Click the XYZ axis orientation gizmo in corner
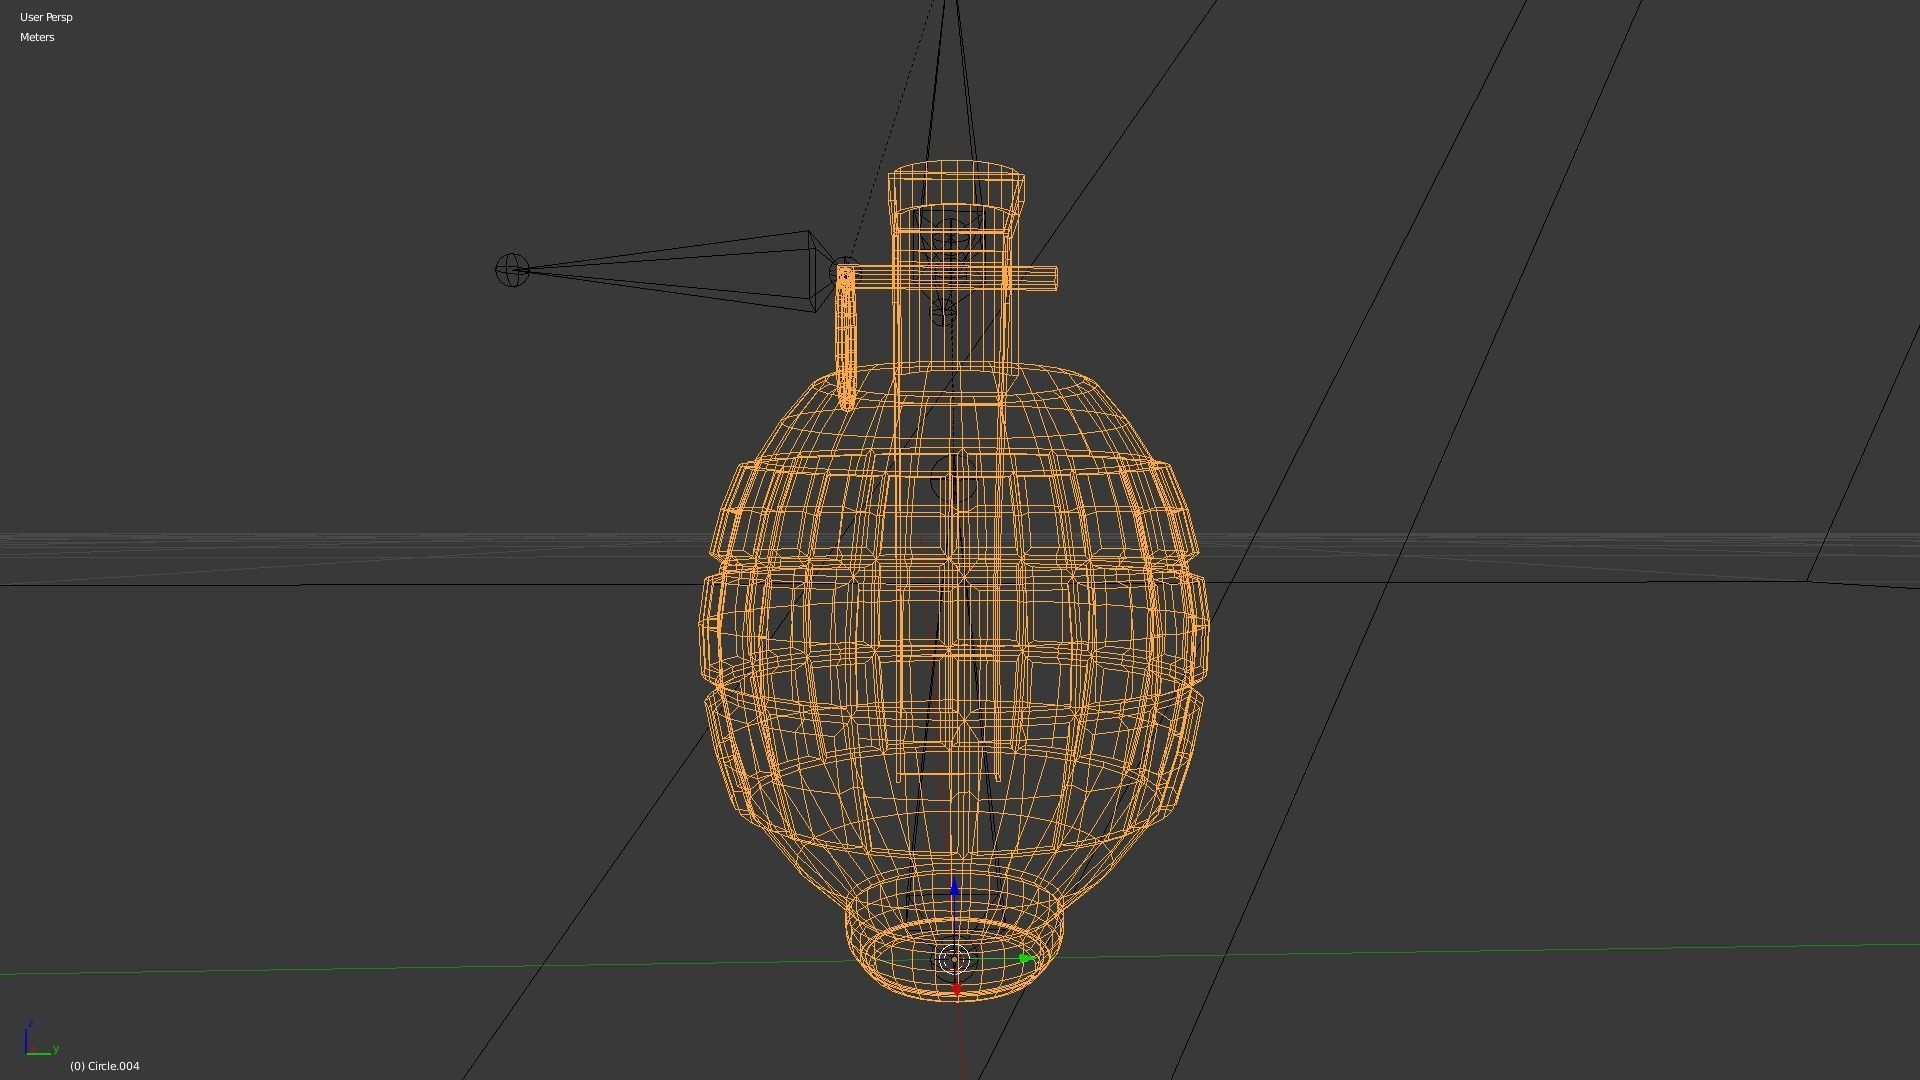 pos(40,1039)
